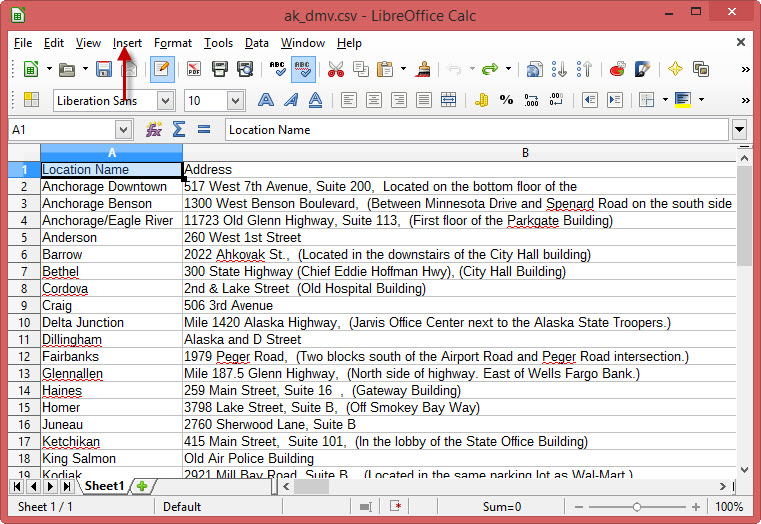Sort descending
This screenshot has height=524, width=761.
[584, 69]
